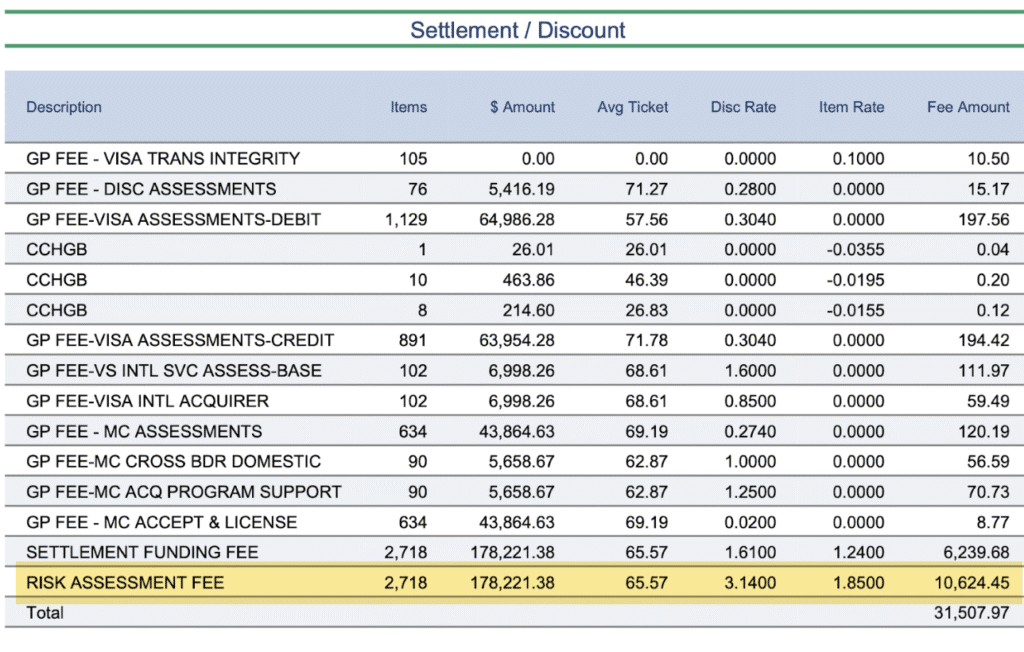Click the 1.2400 item rate value

(859, 553)
